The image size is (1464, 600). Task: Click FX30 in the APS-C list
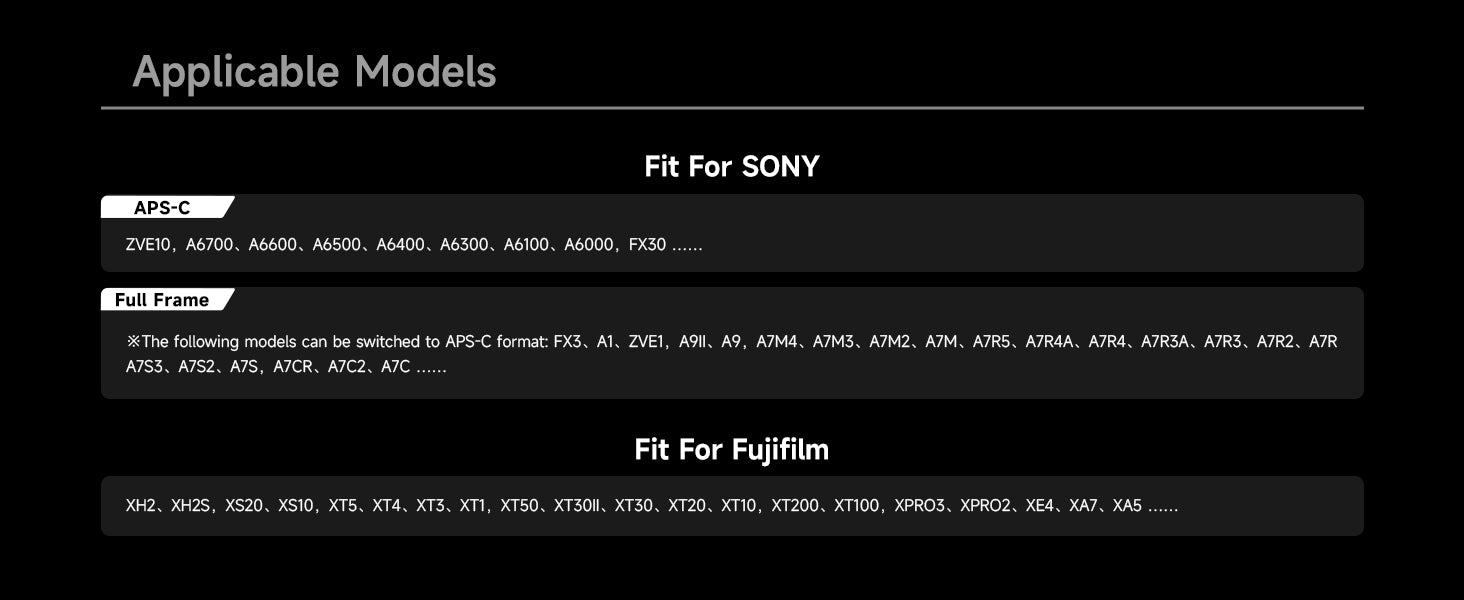click(647, 244)
